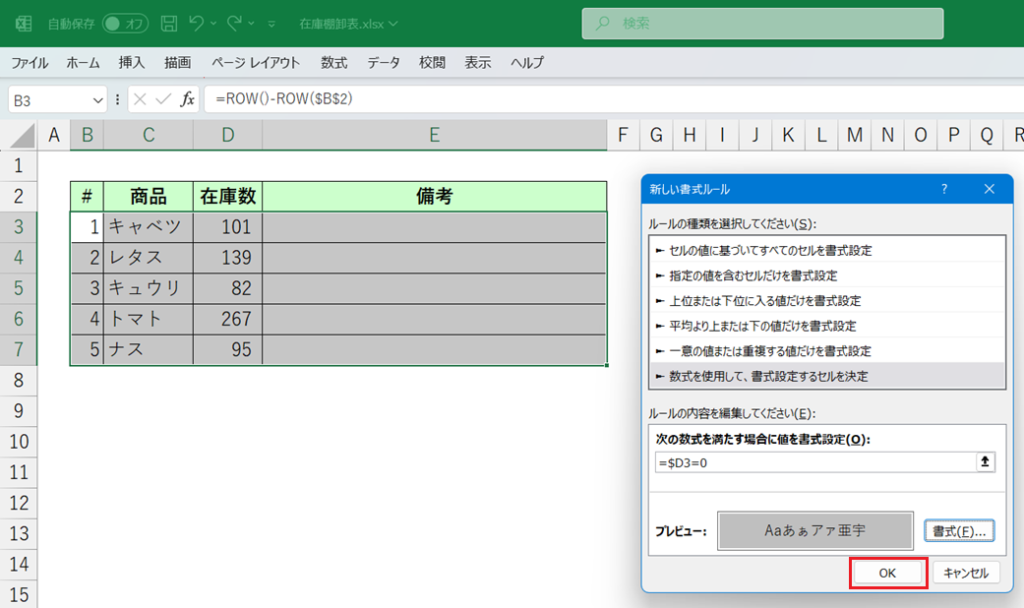The height and width of the screenshot is (608, 1024).
Task: Click the Redo arrow icon
Action: click(x=234, y=24)
